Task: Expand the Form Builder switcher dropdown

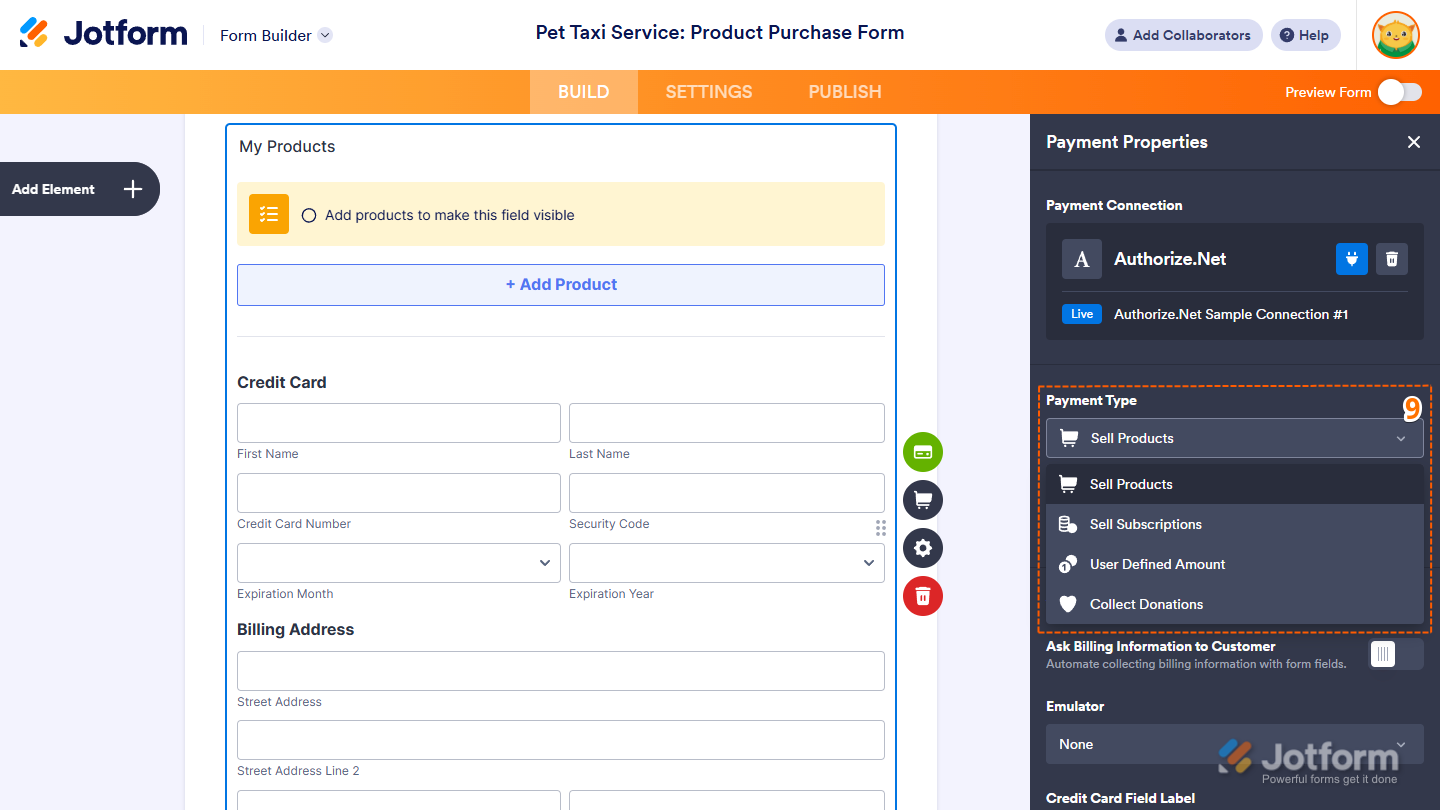Action: pyautogui.click(x=325, y=35)
